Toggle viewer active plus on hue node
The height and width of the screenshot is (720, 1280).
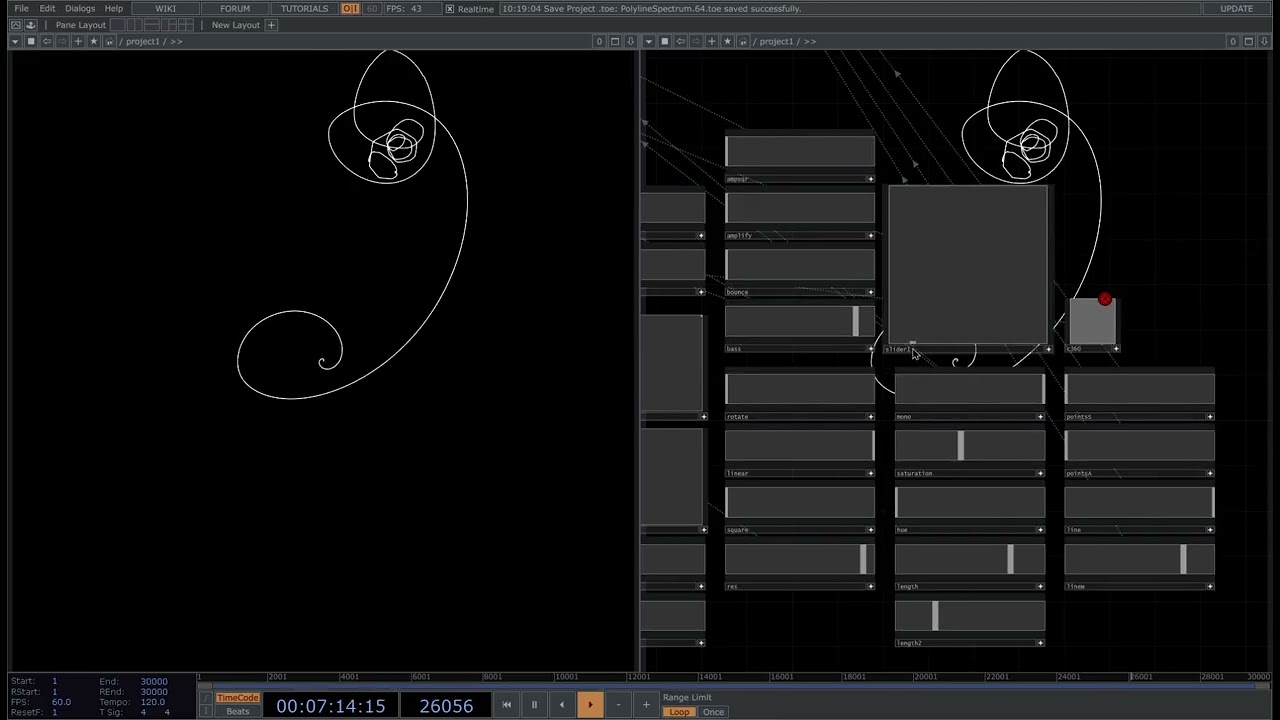pos(1040,530)
